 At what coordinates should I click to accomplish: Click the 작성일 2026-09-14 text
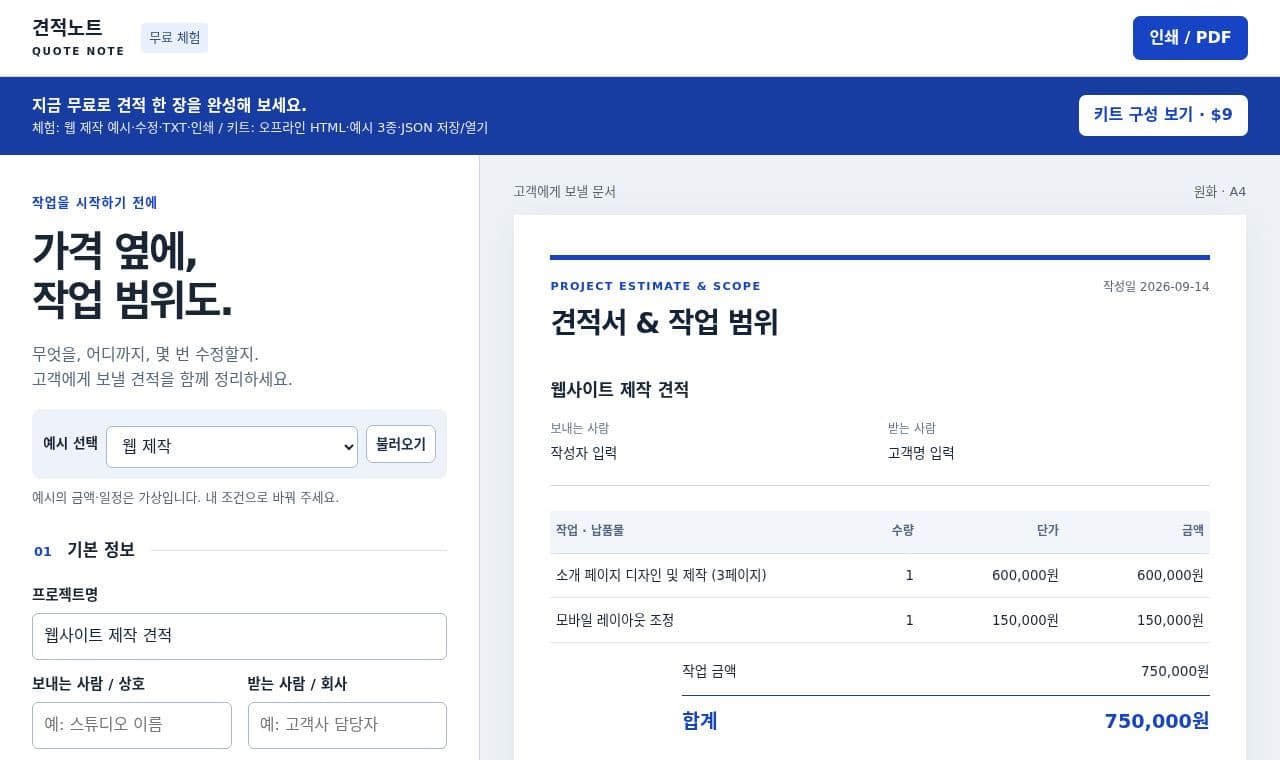(1156, 287)
